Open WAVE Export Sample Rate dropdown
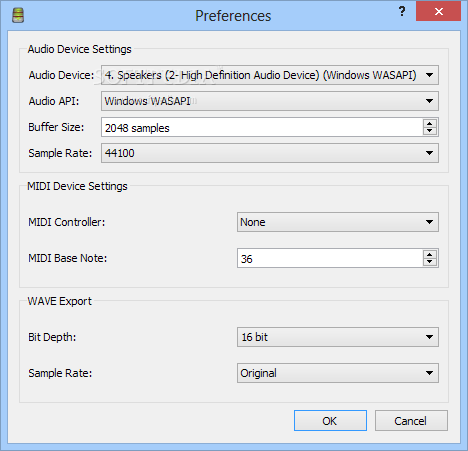 [x=338, y=373]
